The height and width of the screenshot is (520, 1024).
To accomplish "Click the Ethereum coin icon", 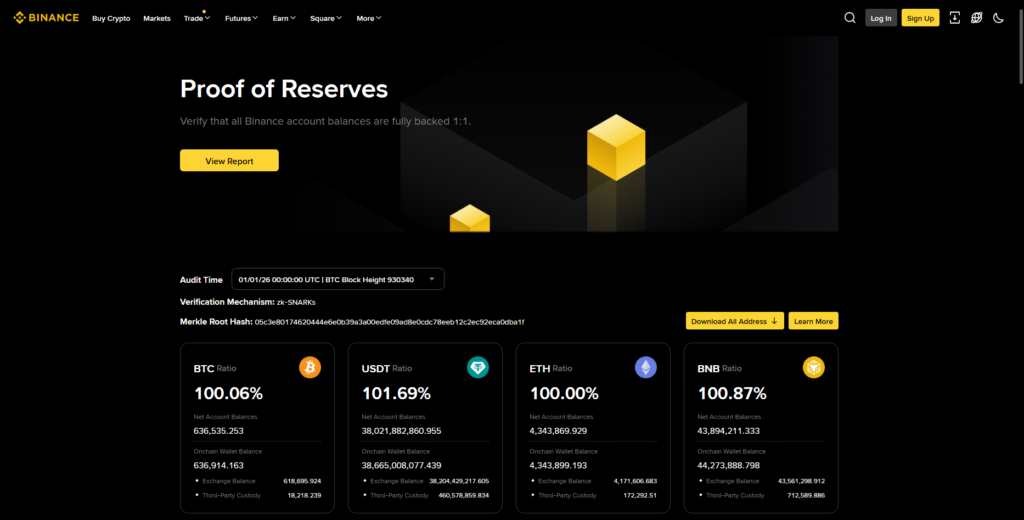I will coord(646,367).
